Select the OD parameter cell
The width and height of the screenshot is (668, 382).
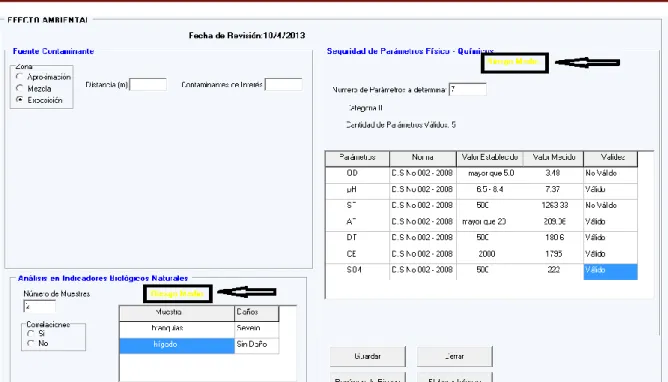pos(357,174)
